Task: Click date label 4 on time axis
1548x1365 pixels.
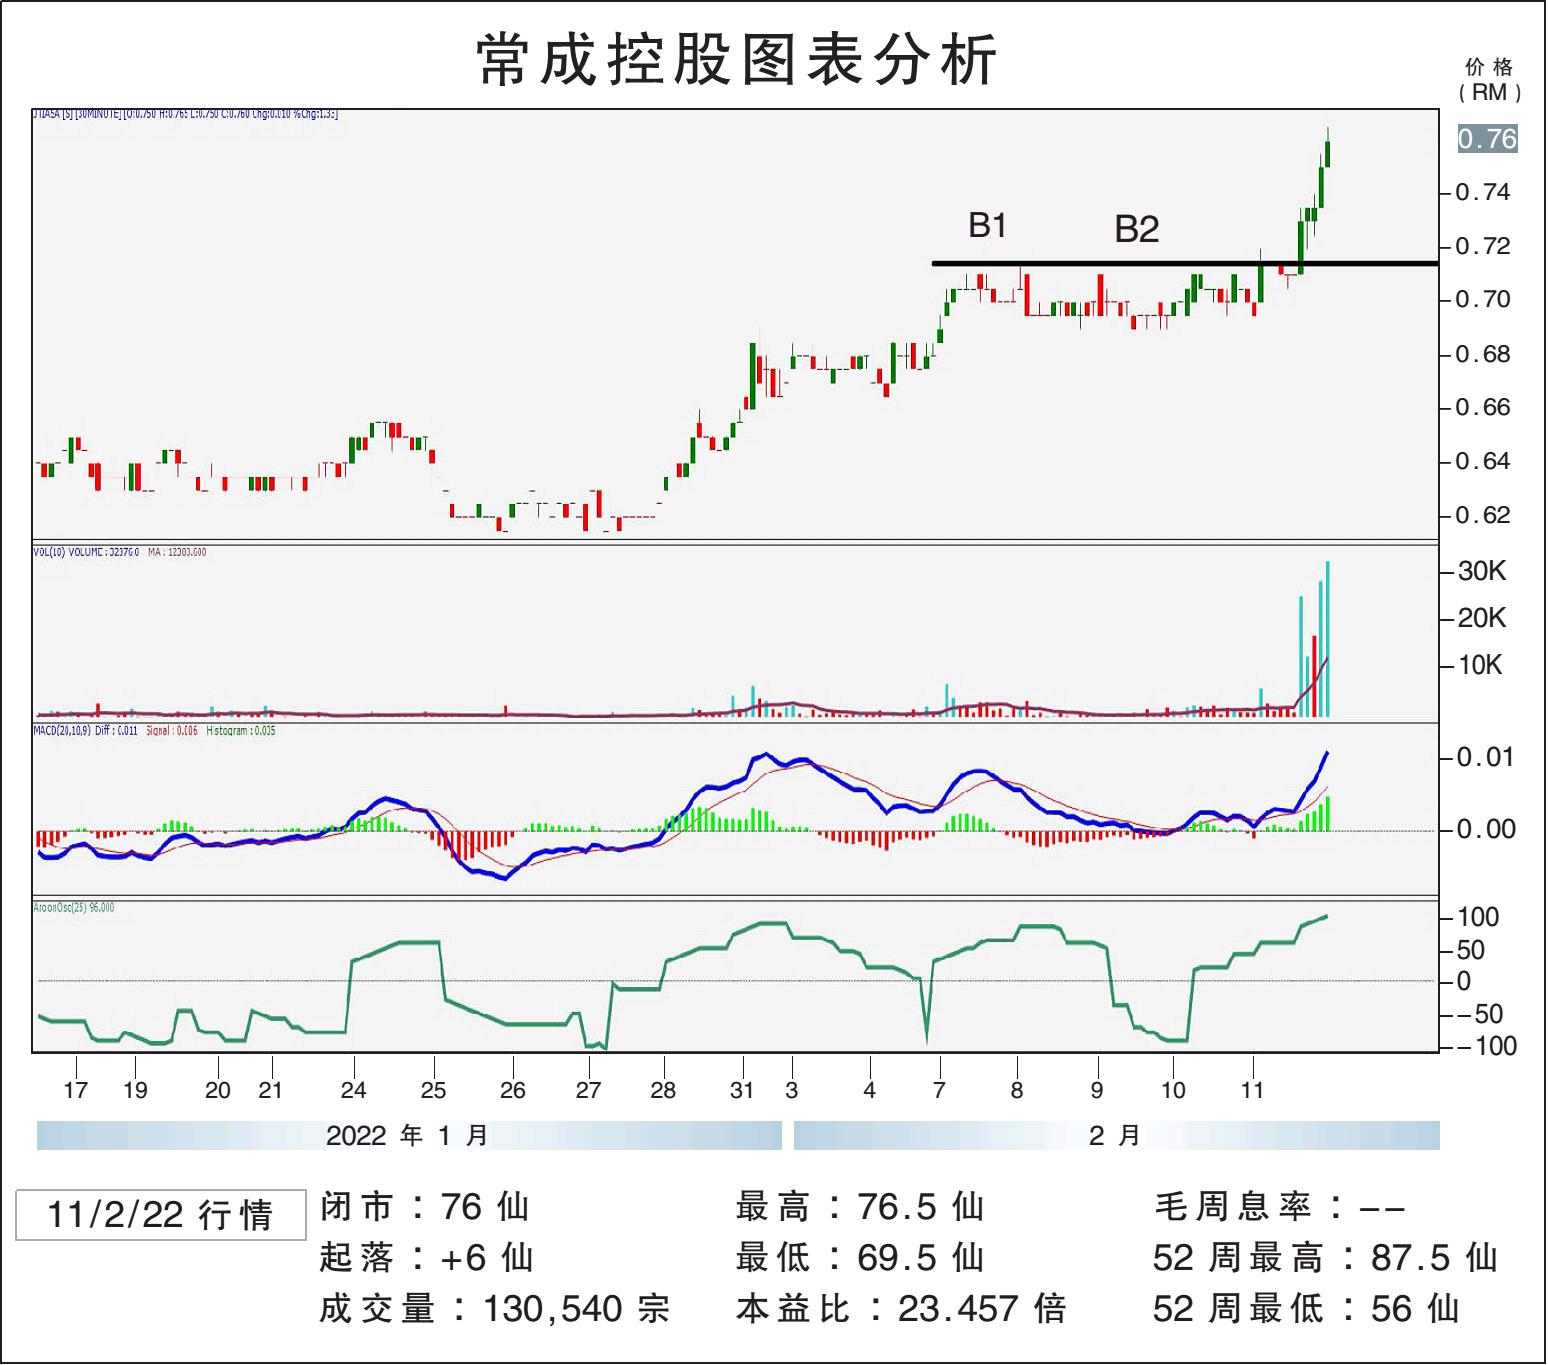Action: pyautogui.click(x=869, y=1090)
